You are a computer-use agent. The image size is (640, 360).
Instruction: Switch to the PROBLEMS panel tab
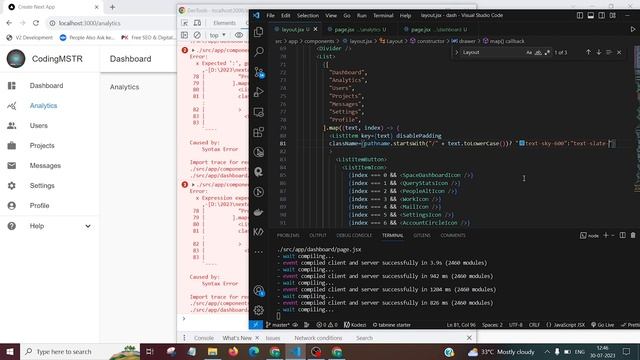point(288,236)
